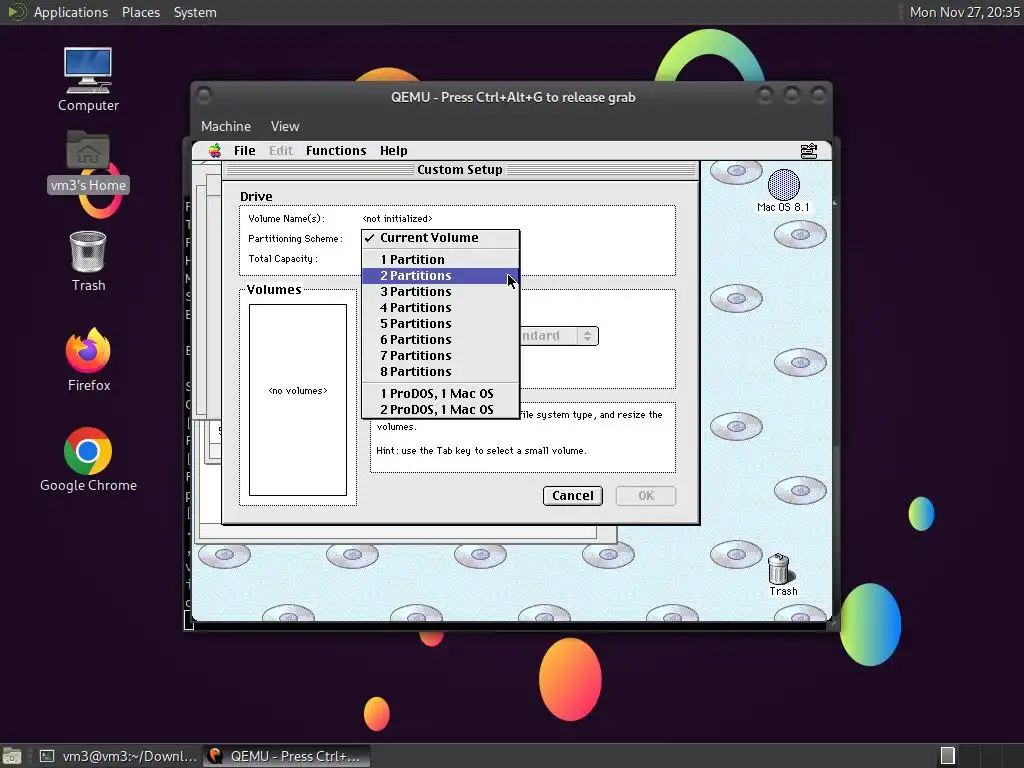Click the OK button in Custom Setup
The image size is (1024, 768).
pyautogui.click(x=646, y=496)
